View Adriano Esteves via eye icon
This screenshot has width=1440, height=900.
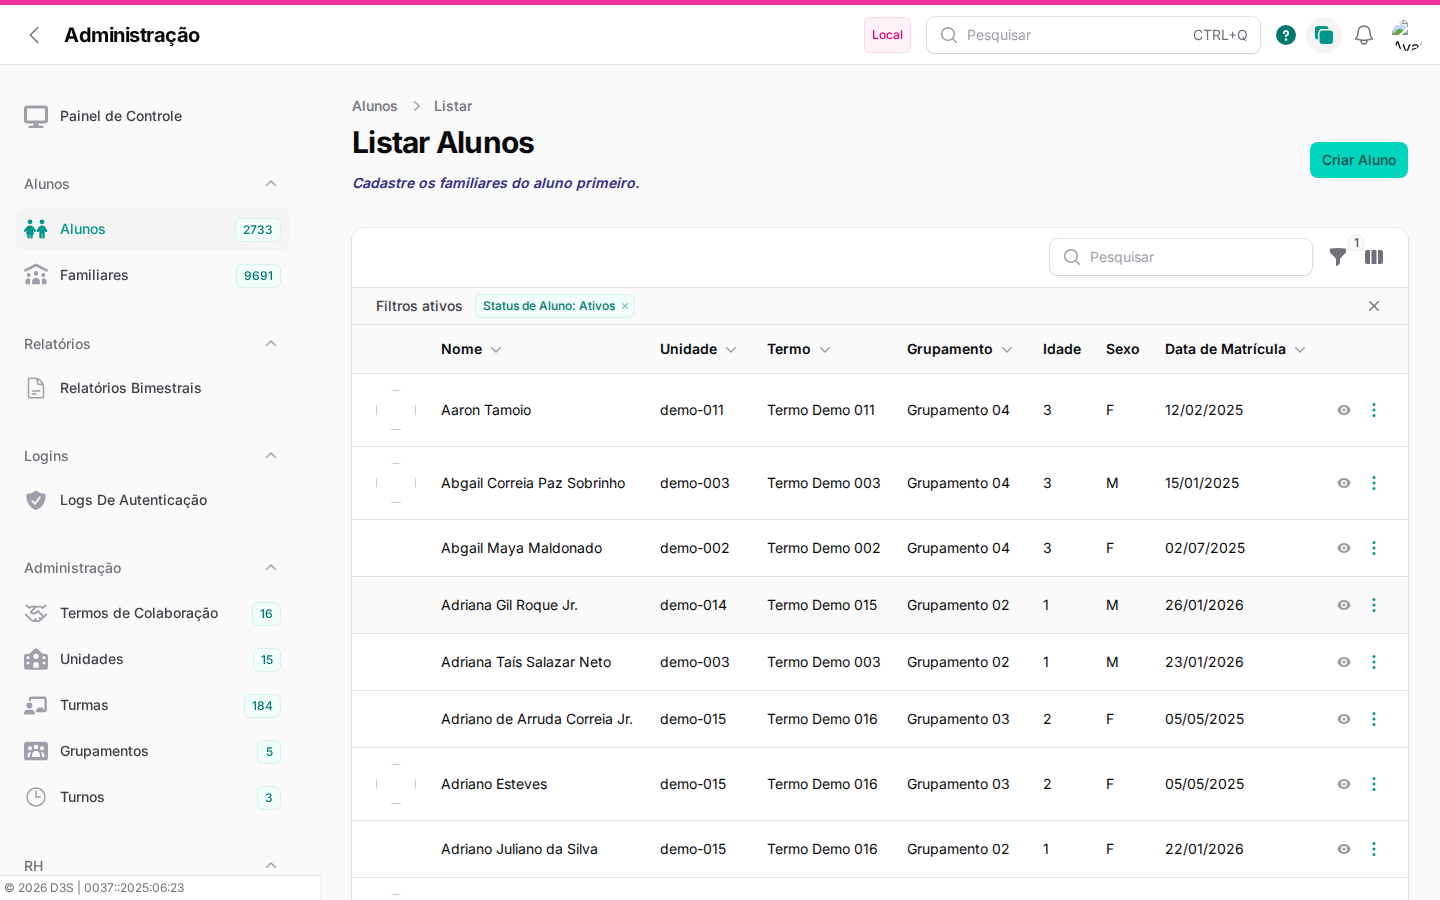coord(1344,784)
